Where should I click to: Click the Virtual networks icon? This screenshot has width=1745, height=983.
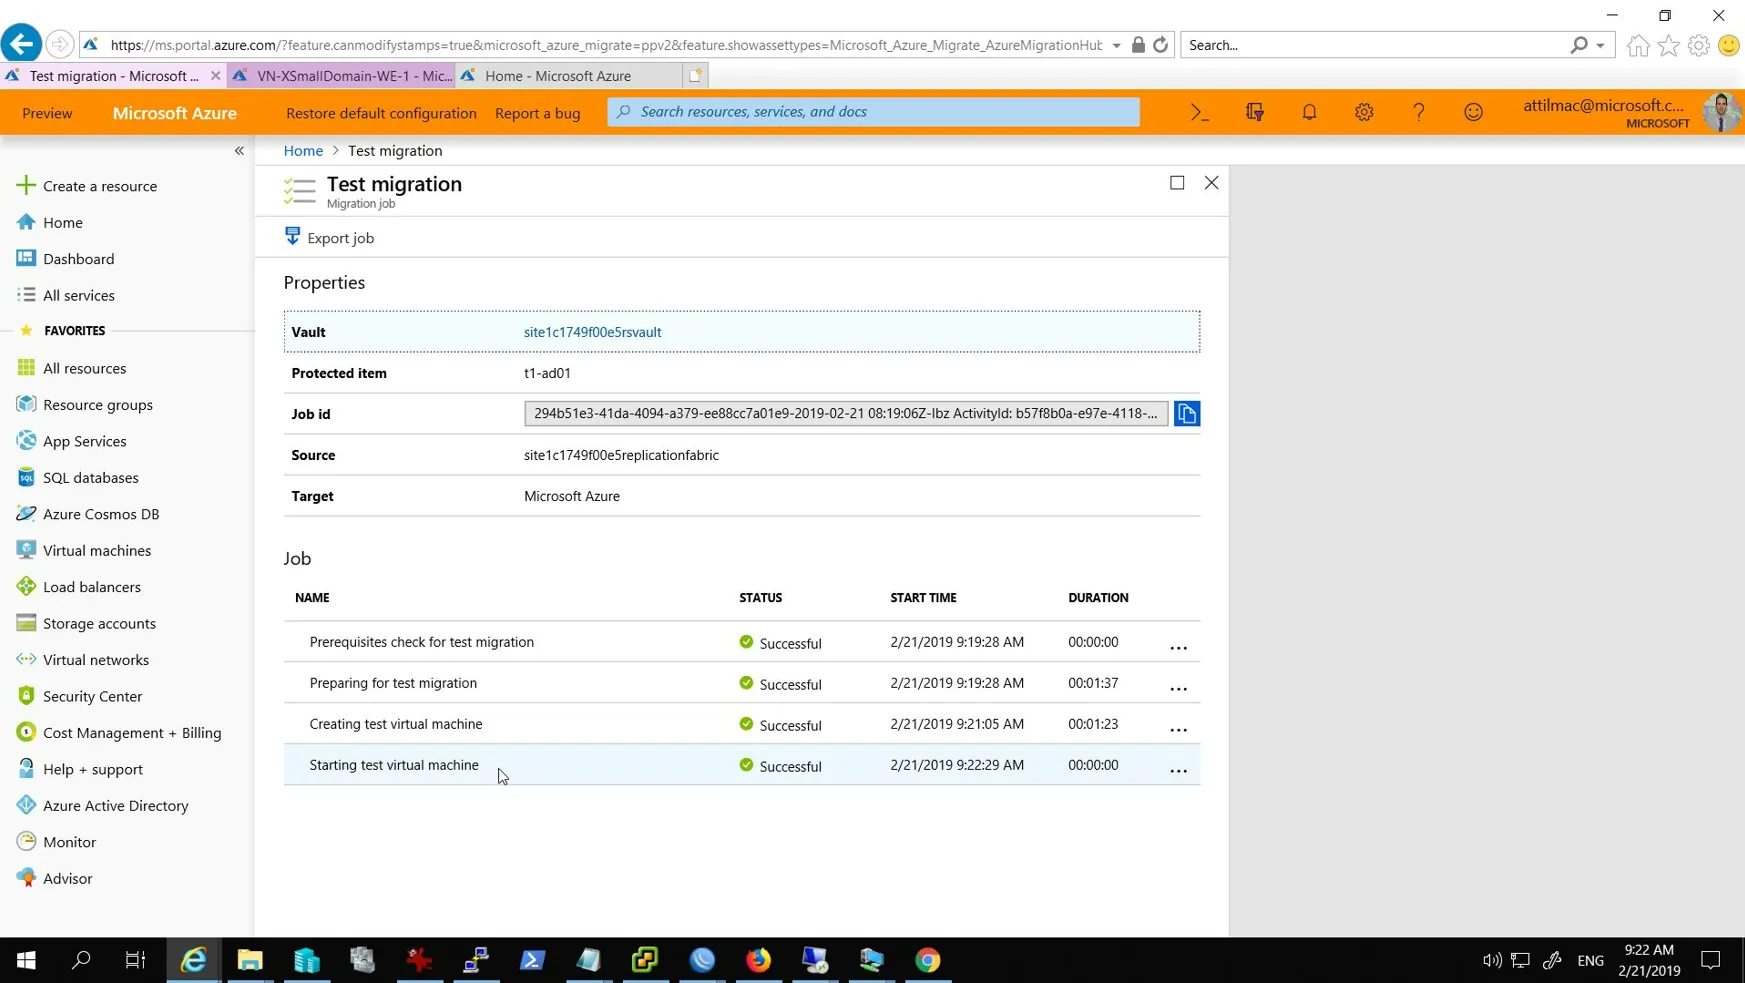(x=26, y=660)
